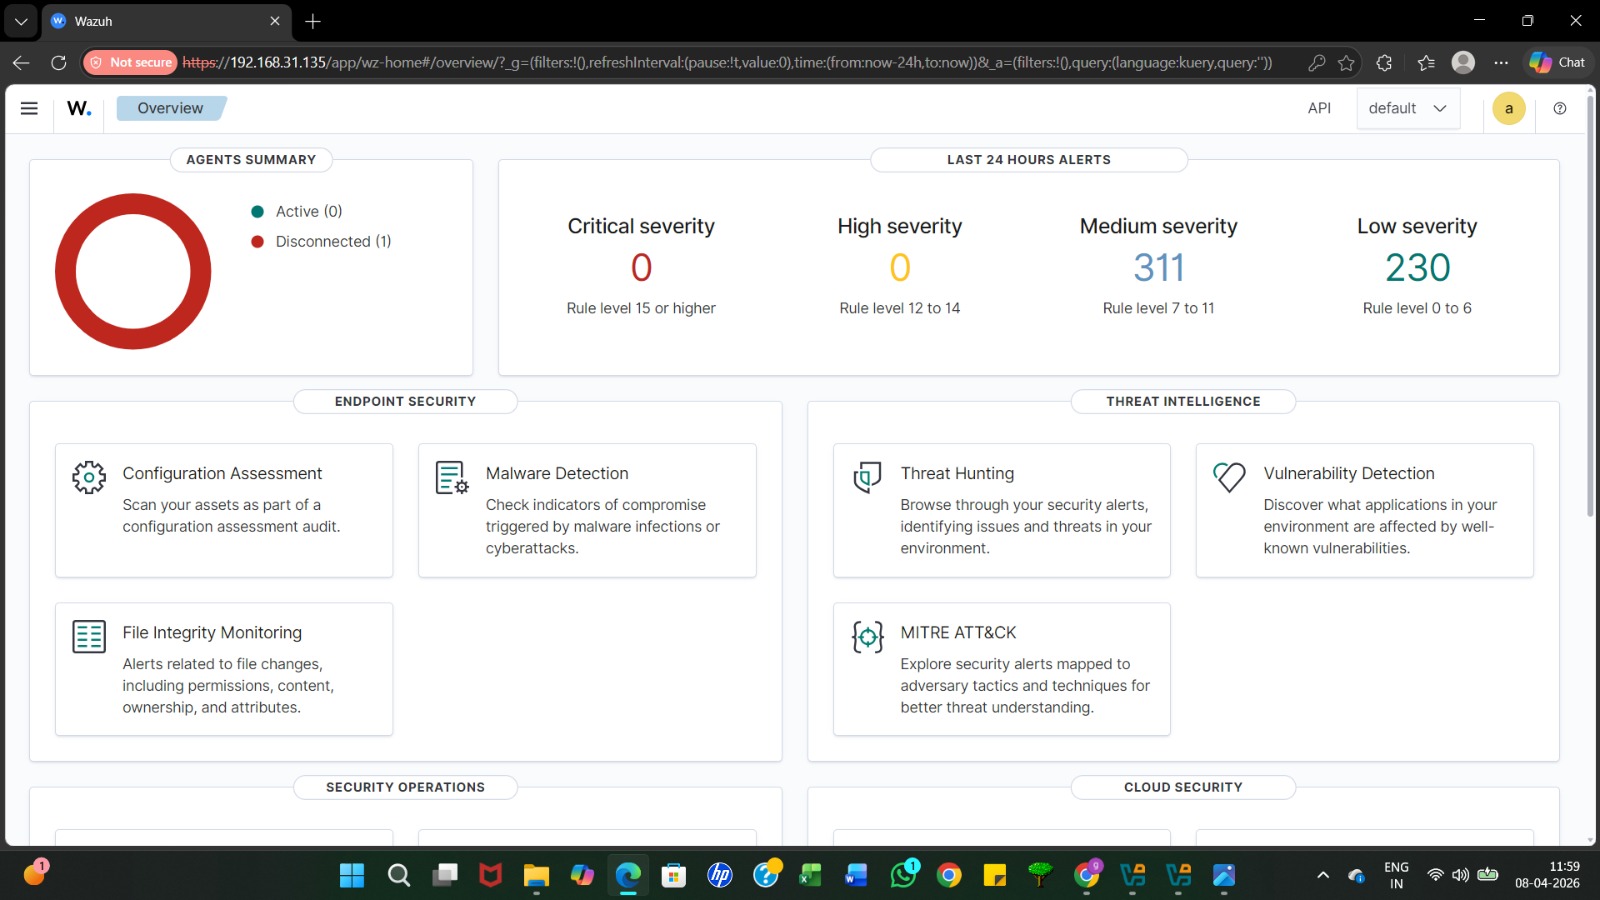Viewport: 1600px width, 900px height.
Task: Click the password key icon in address bar
Action: click(x=1317, y=62)
